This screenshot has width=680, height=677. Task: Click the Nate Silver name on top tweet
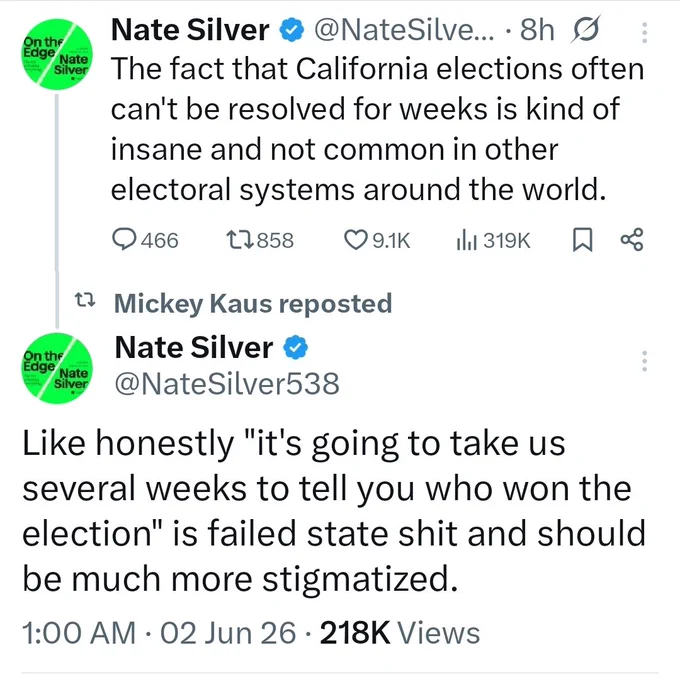(190, 30)
